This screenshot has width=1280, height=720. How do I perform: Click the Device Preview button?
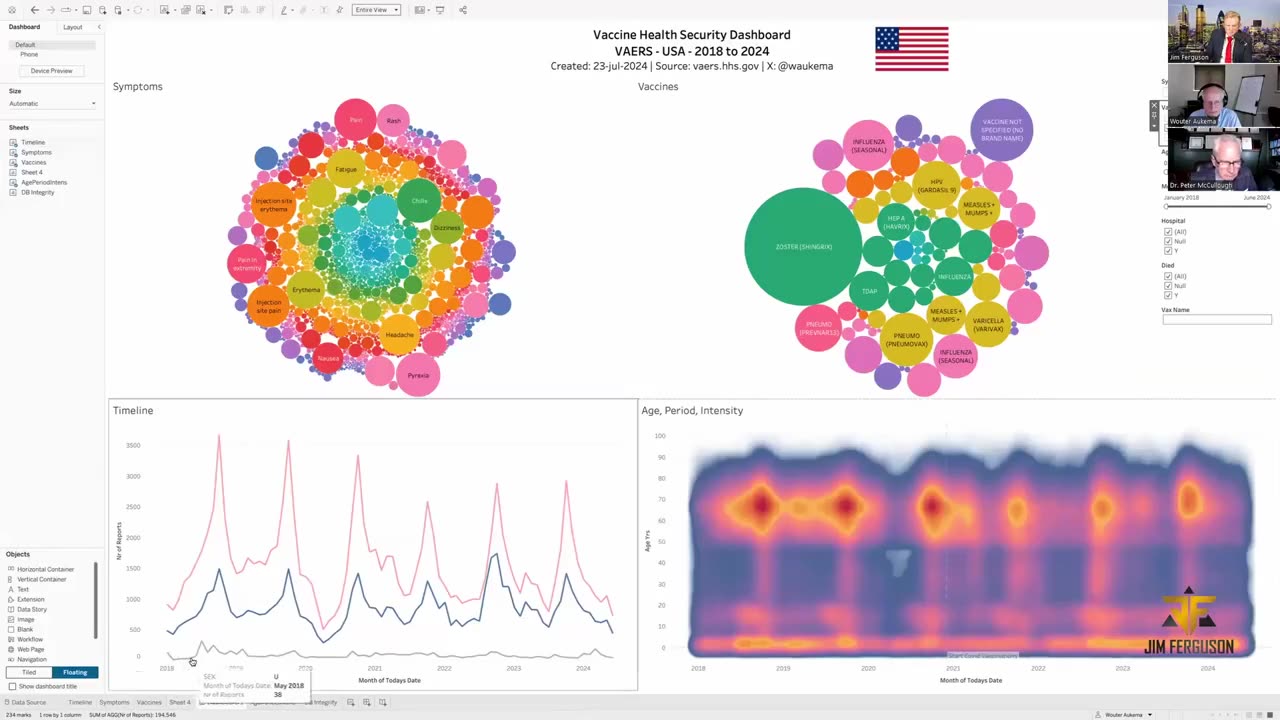(51, 71)
